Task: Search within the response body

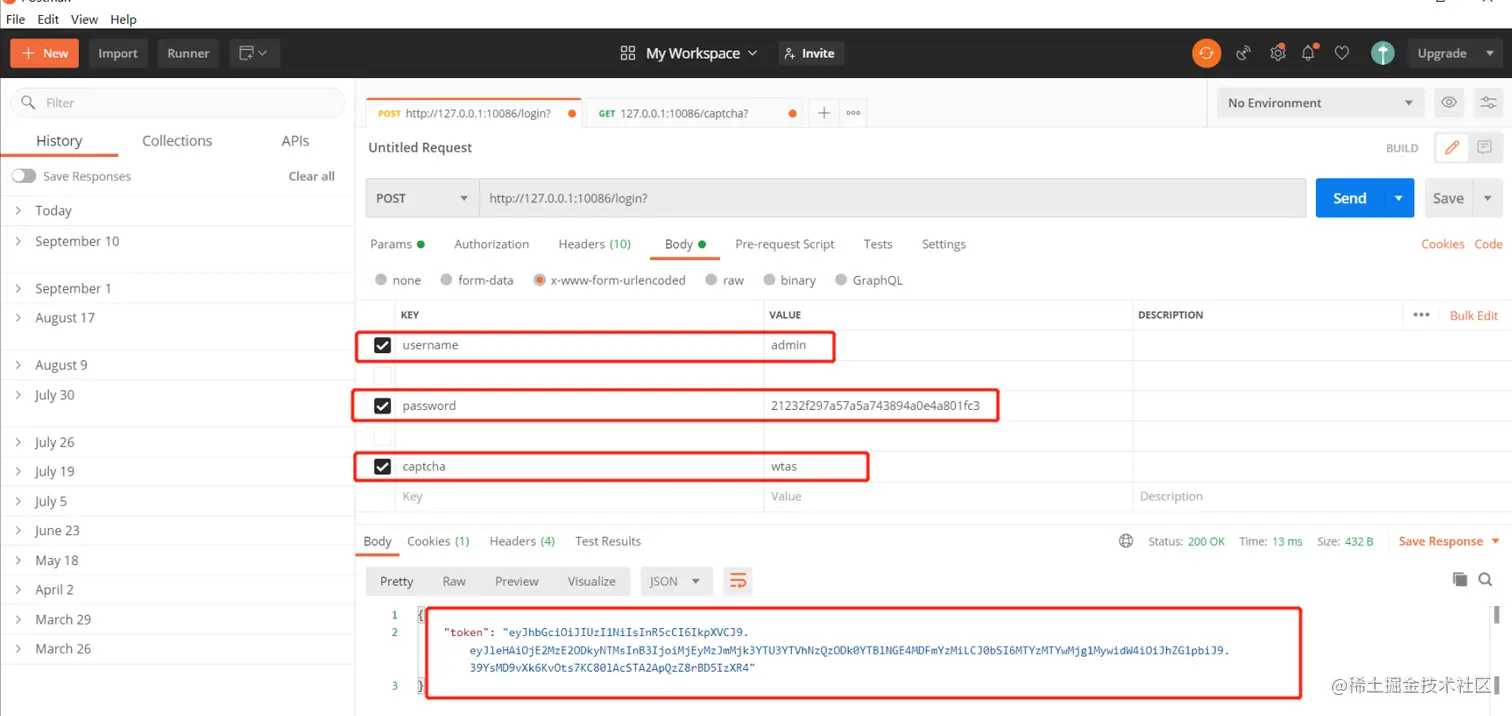Action: coord(1486,579)
